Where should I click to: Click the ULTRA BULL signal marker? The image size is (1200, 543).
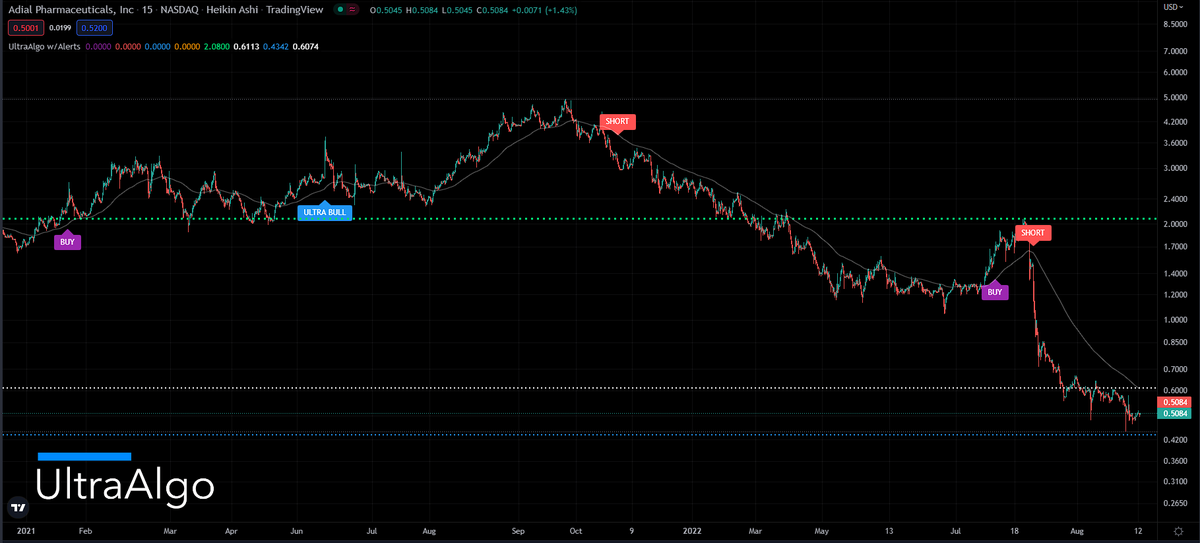pos(325,211)
